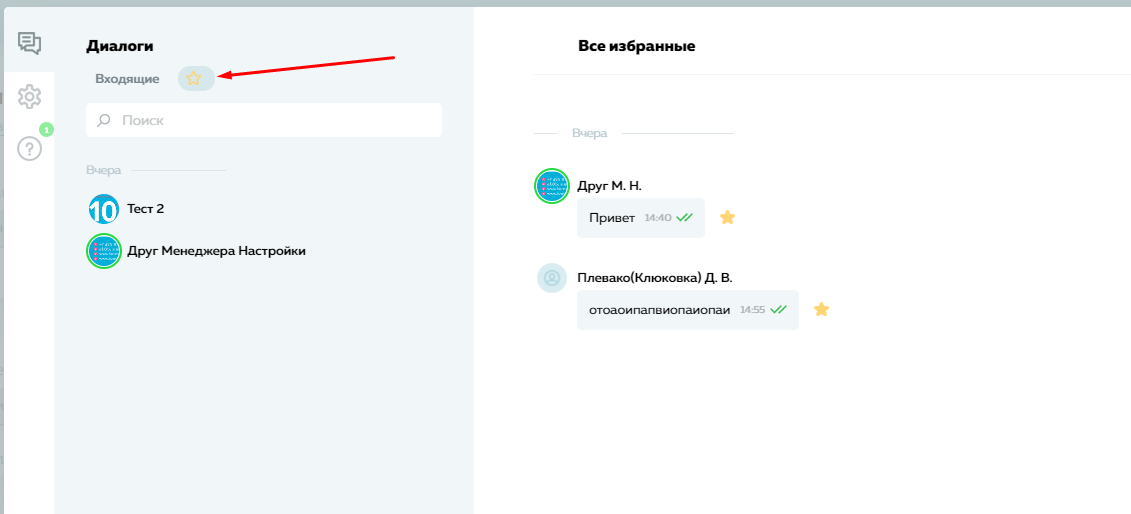The height and width of the screenshot is (514, 1131).
Task: Click Друг Менеджера Настройки avatar in list
Action: [x=103, y=251]
